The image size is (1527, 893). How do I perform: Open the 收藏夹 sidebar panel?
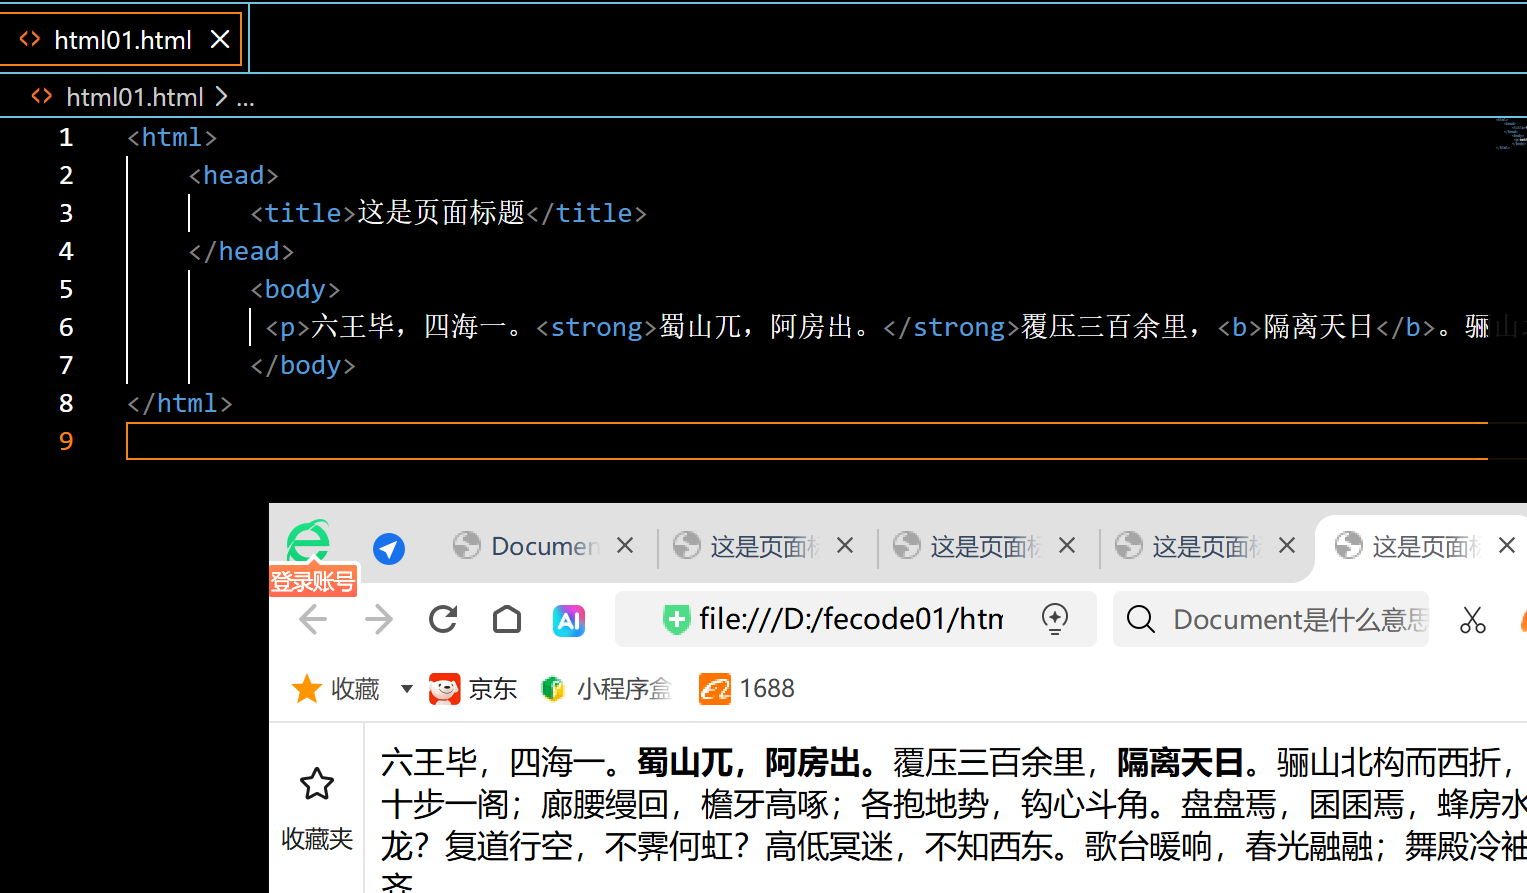pos(317,810)
